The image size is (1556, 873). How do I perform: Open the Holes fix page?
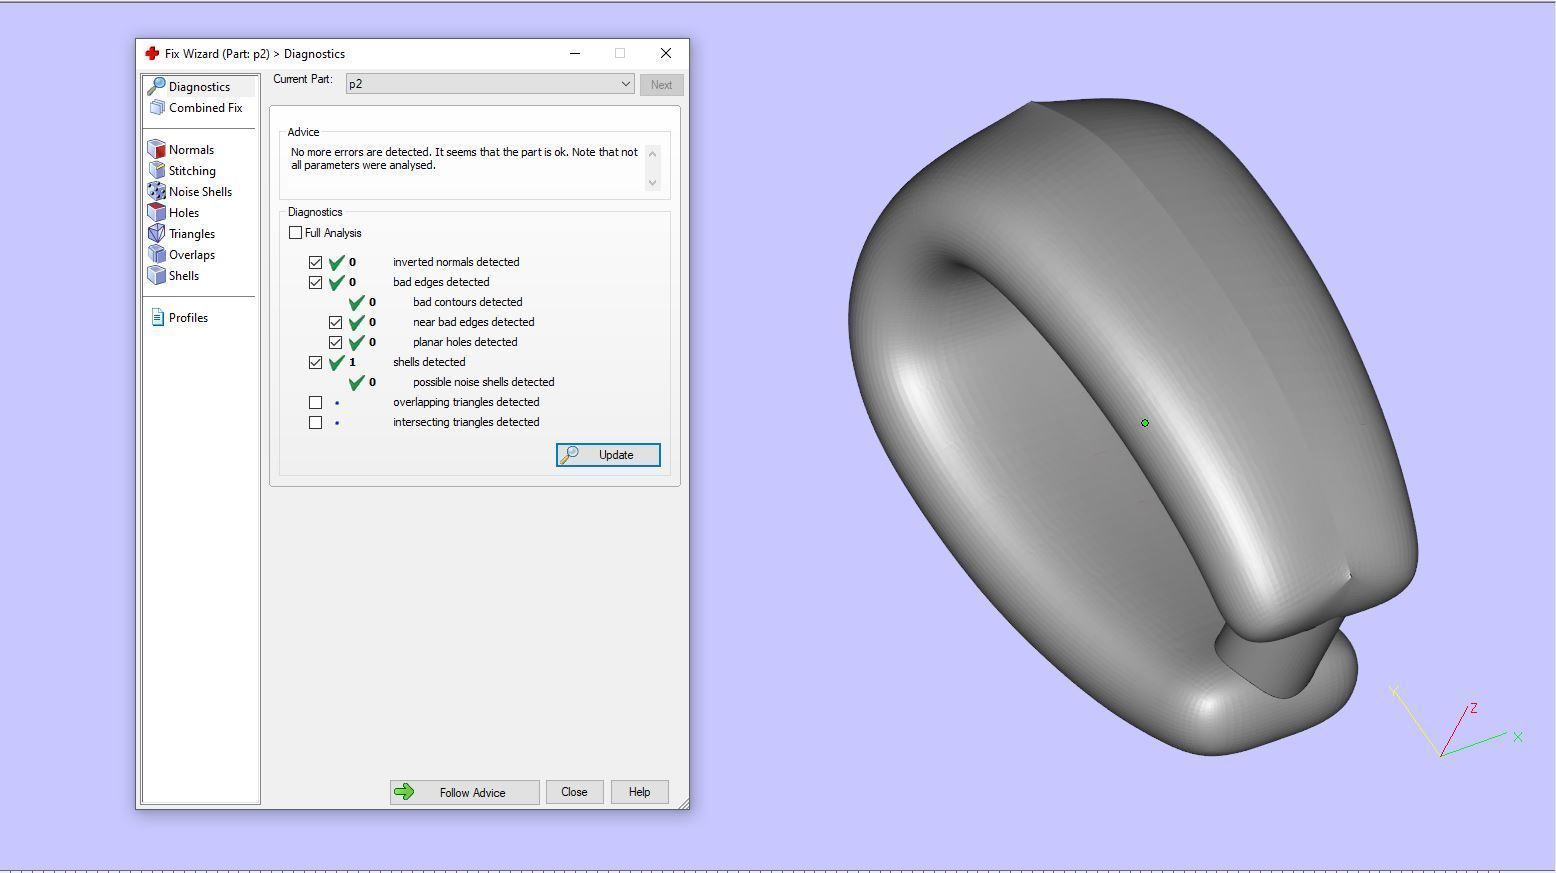(184, 213)
